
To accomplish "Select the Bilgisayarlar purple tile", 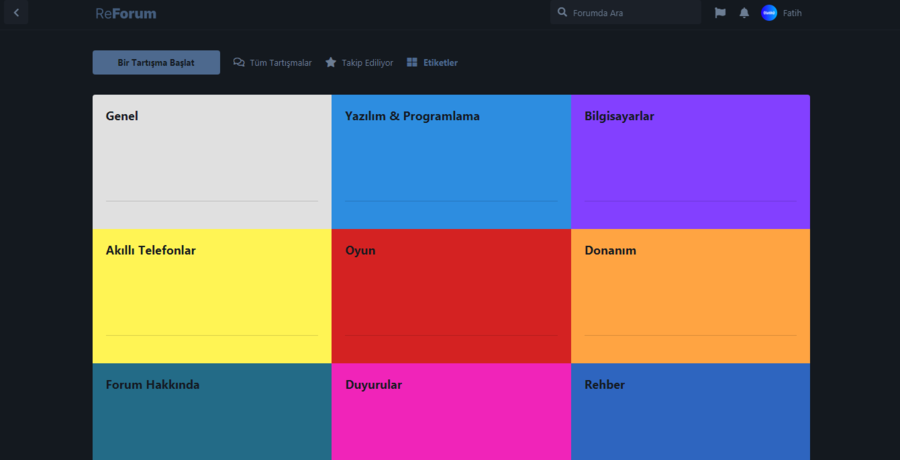I will coord(690,160).
